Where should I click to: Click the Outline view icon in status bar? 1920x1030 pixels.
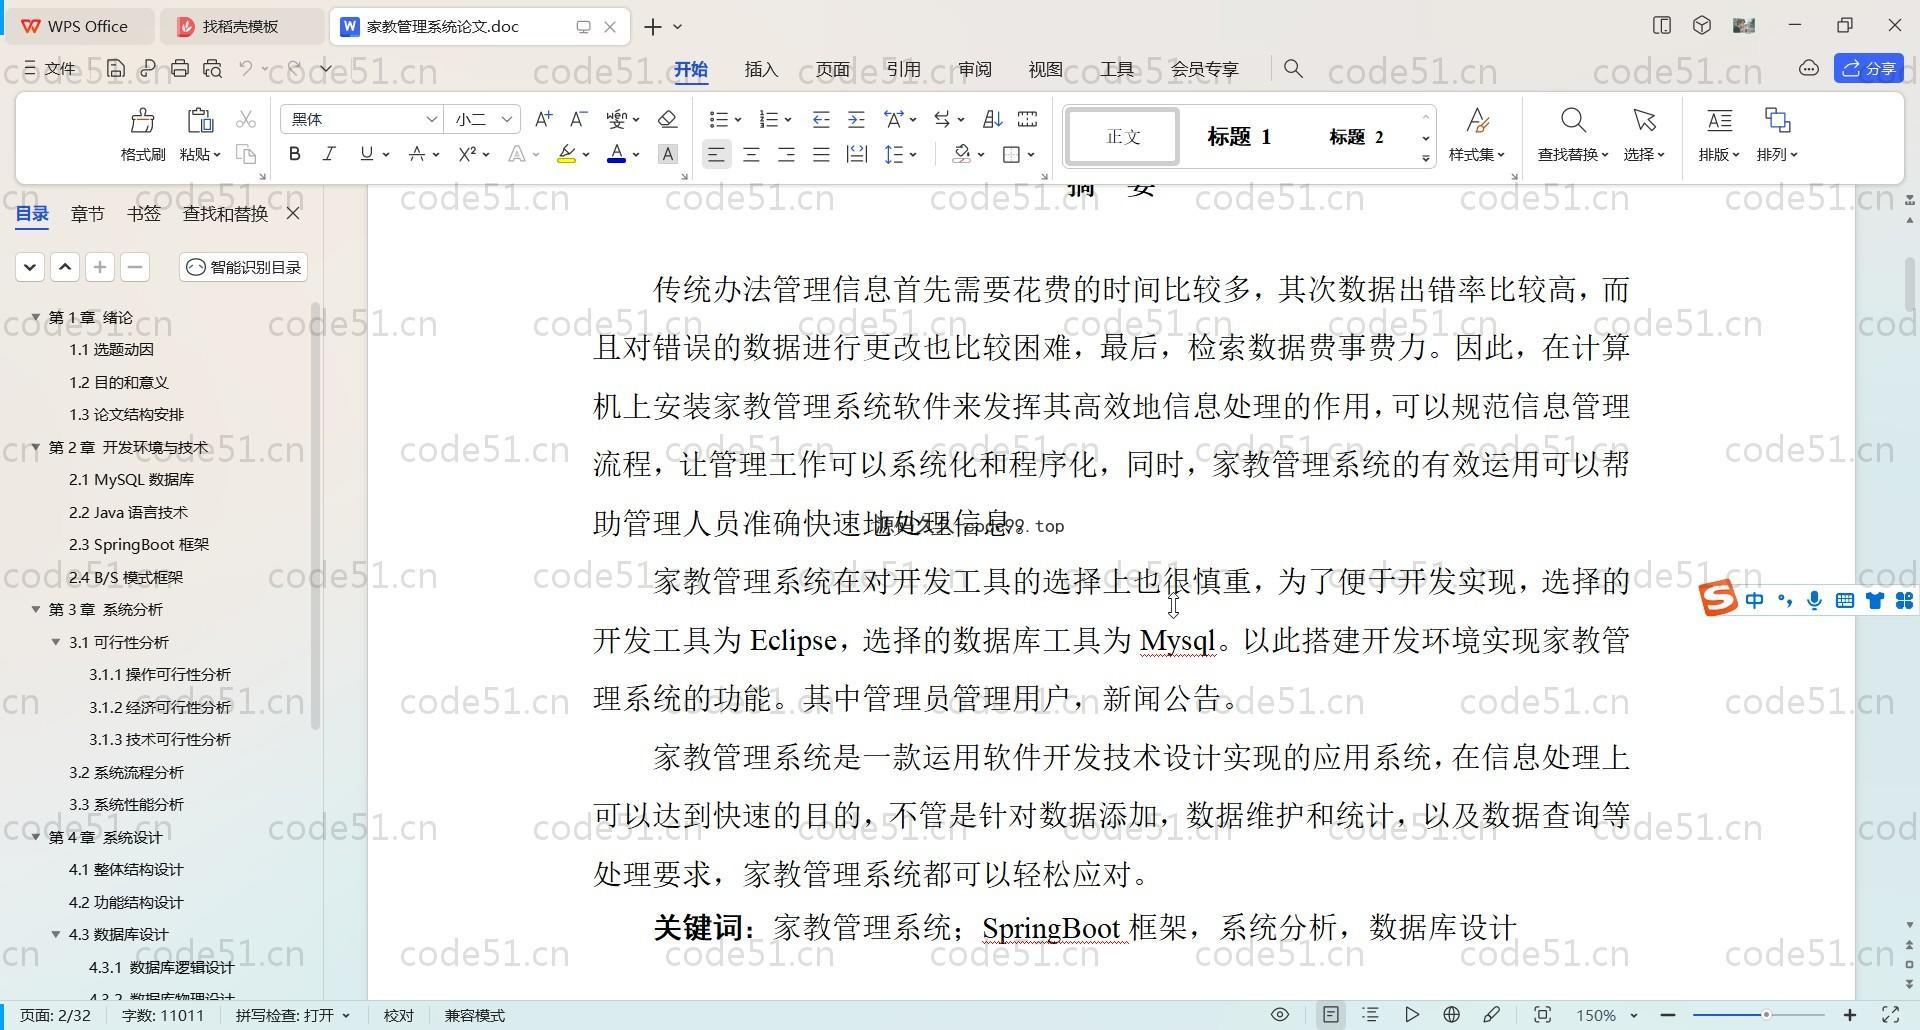click(1370, 1014)
